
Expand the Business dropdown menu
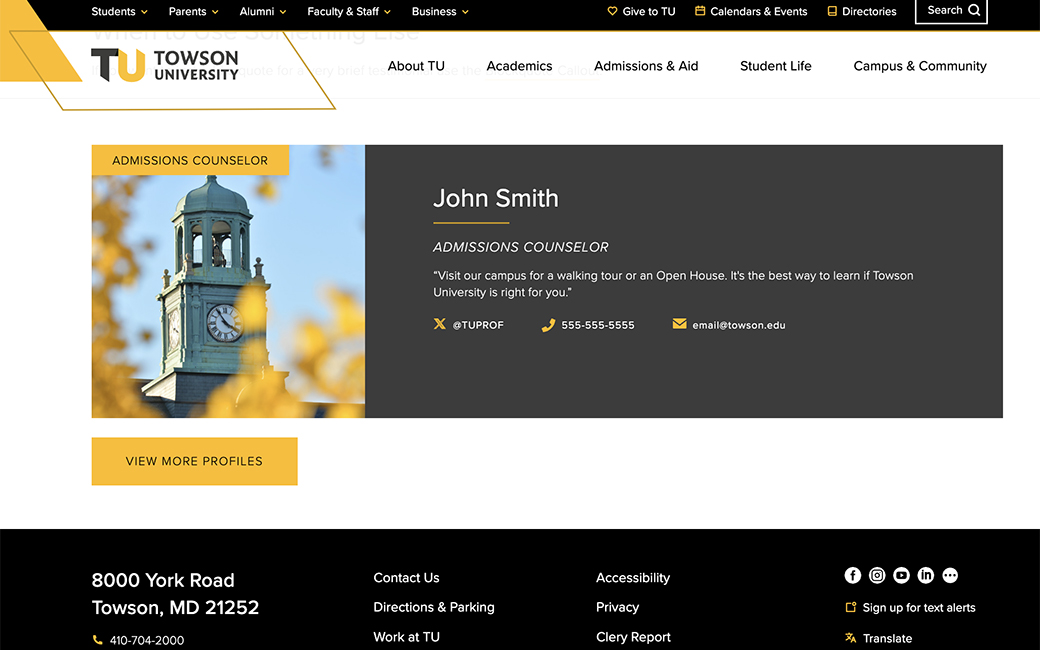click(x=440, y=11)
